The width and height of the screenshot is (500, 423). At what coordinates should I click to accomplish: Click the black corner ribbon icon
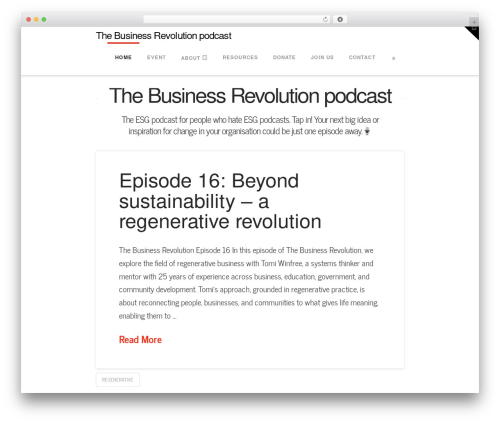point(474,31)
